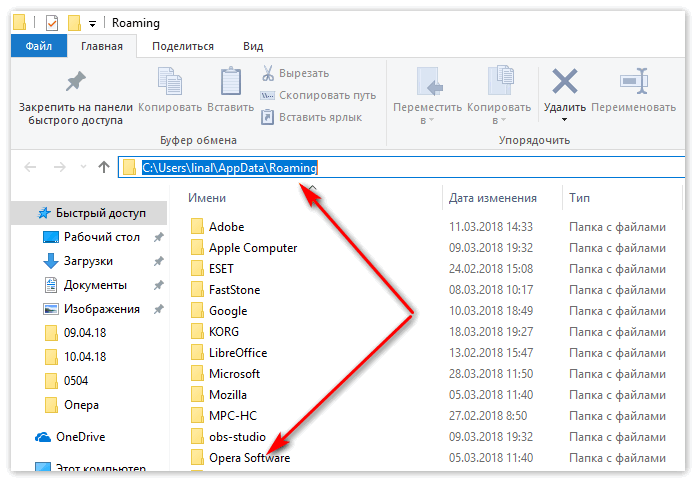This screenshot has width=696, height=482.
Task: Click the Opera Software folder icon
Action: point(197,457)
